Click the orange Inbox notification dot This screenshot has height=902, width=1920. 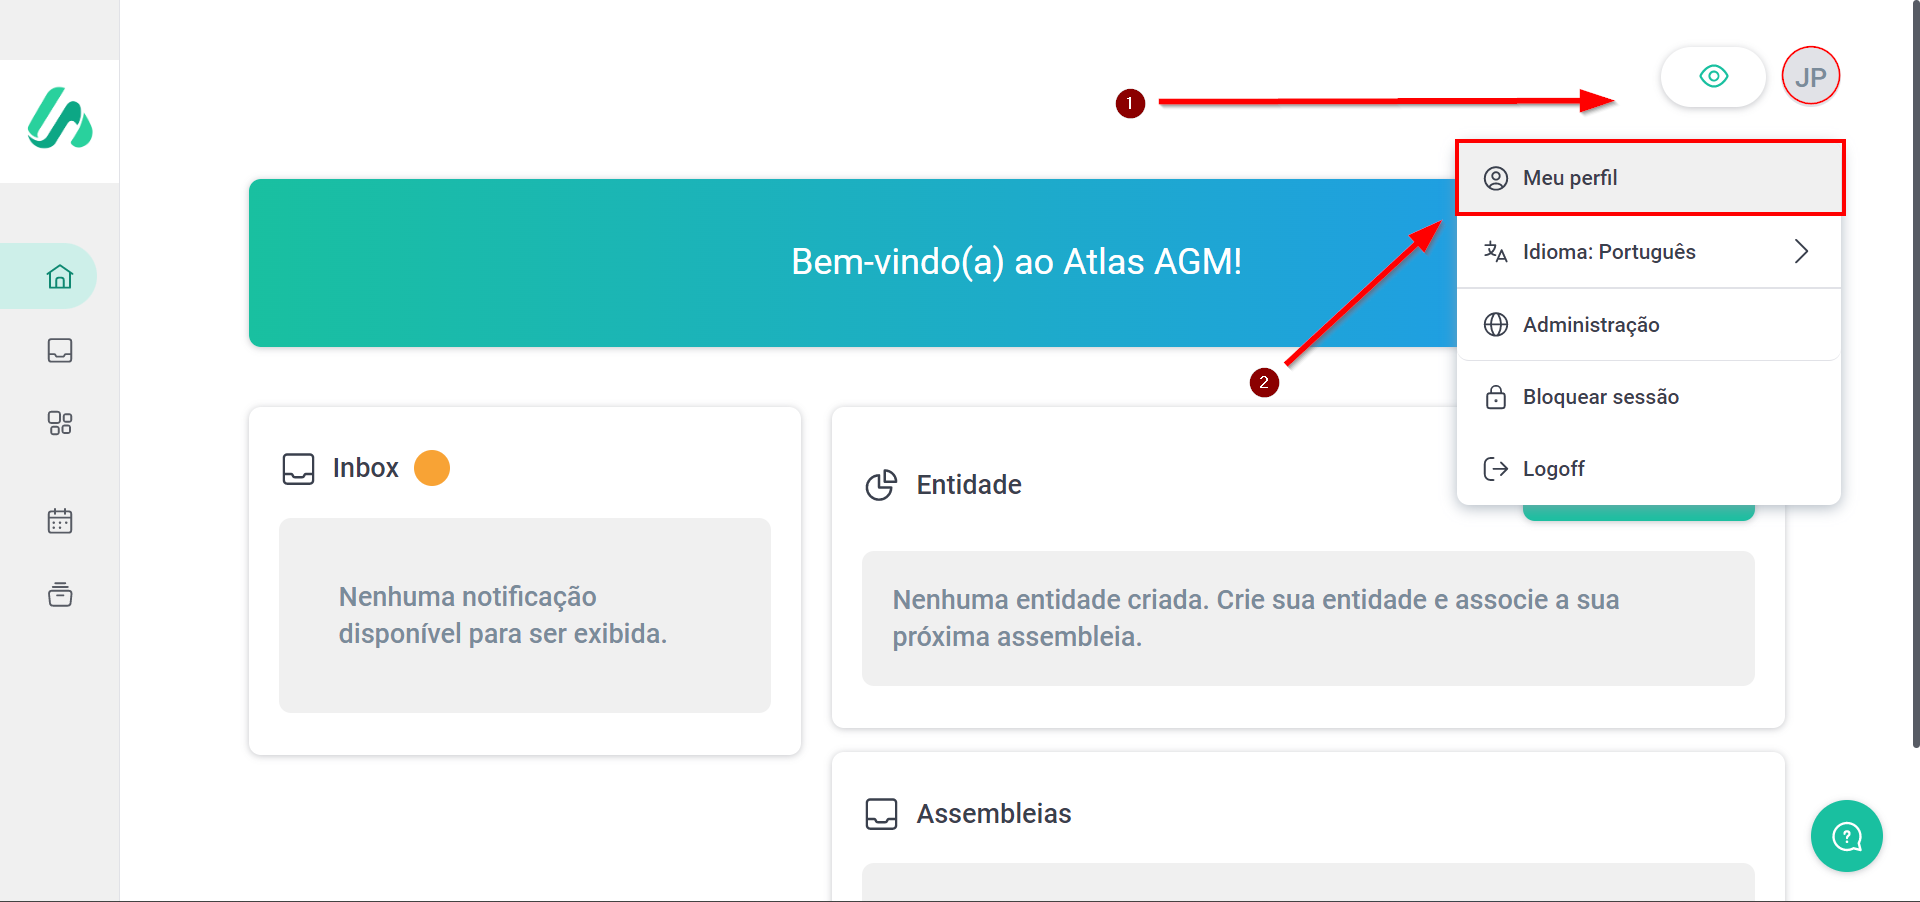click(432, 468)
